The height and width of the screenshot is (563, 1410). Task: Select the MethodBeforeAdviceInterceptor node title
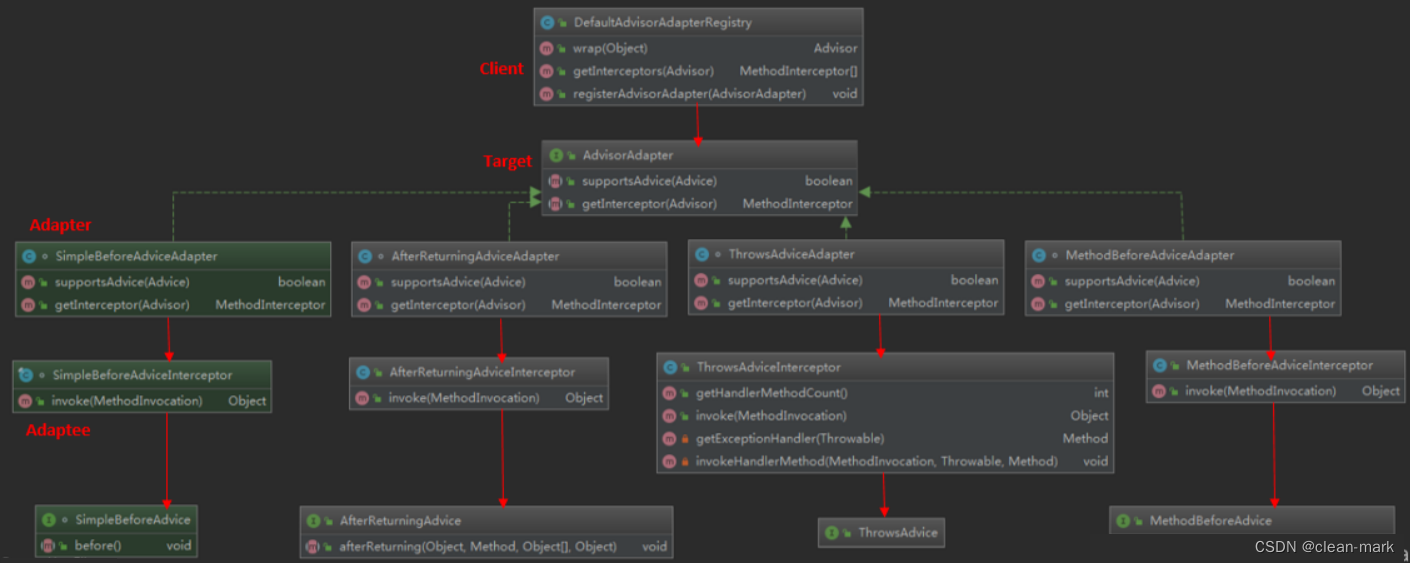pyautogui.click(x=1279, y=366)
